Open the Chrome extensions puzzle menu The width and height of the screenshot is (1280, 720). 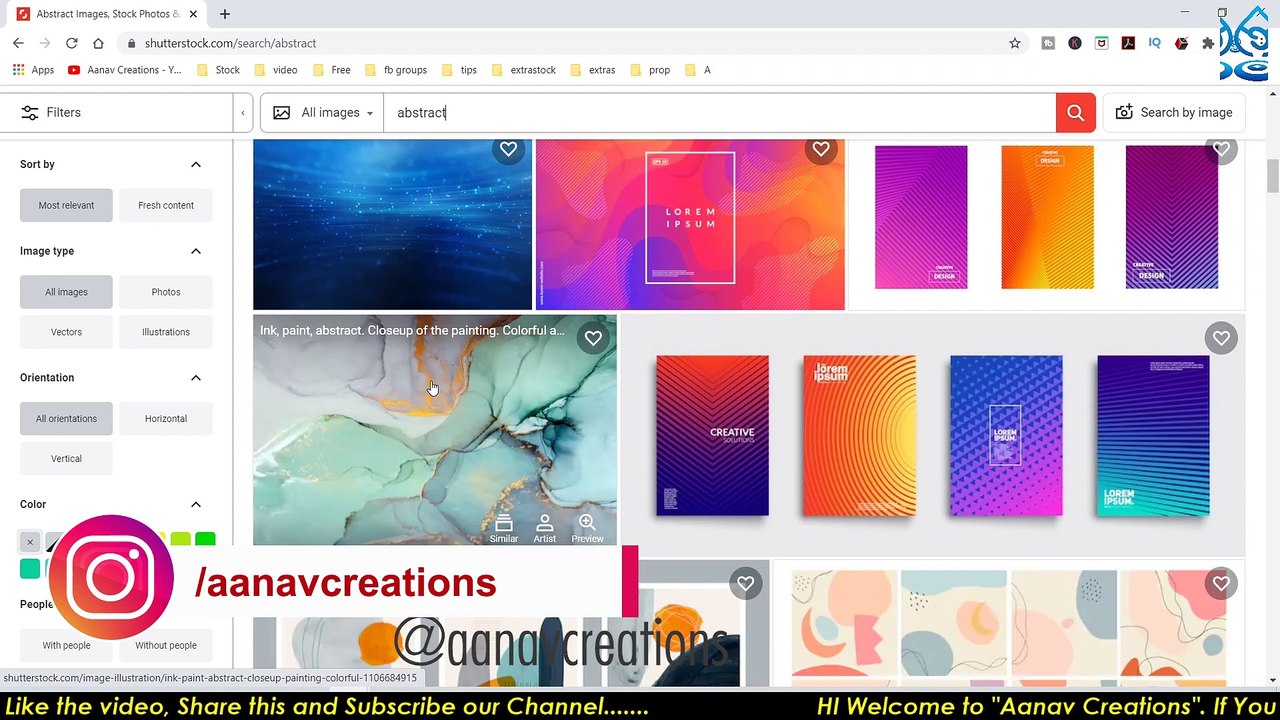[1208, 43]
